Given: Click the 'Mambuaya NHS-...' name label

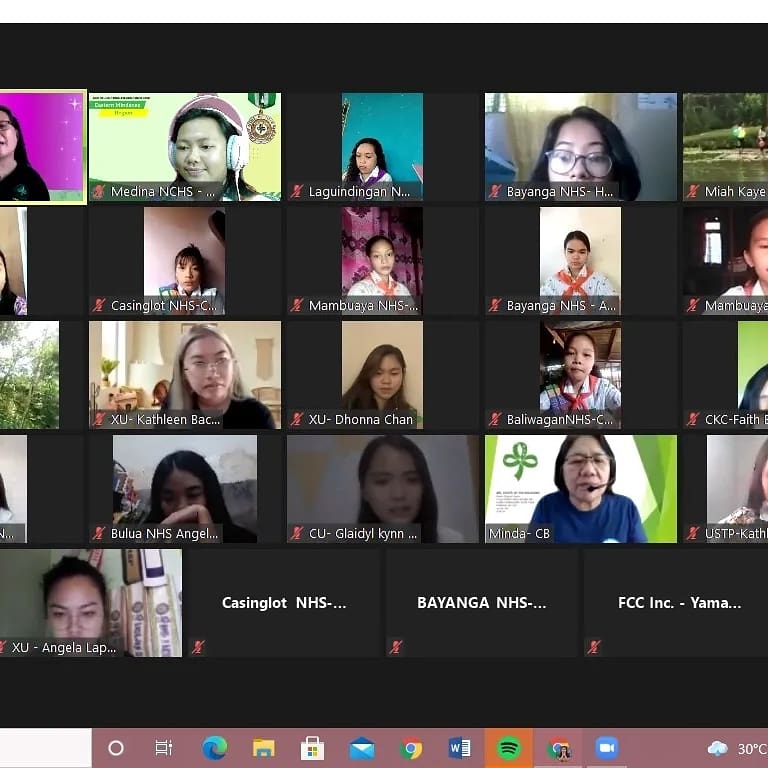Looking at the screenshot, I should click(x=363, y=306).
